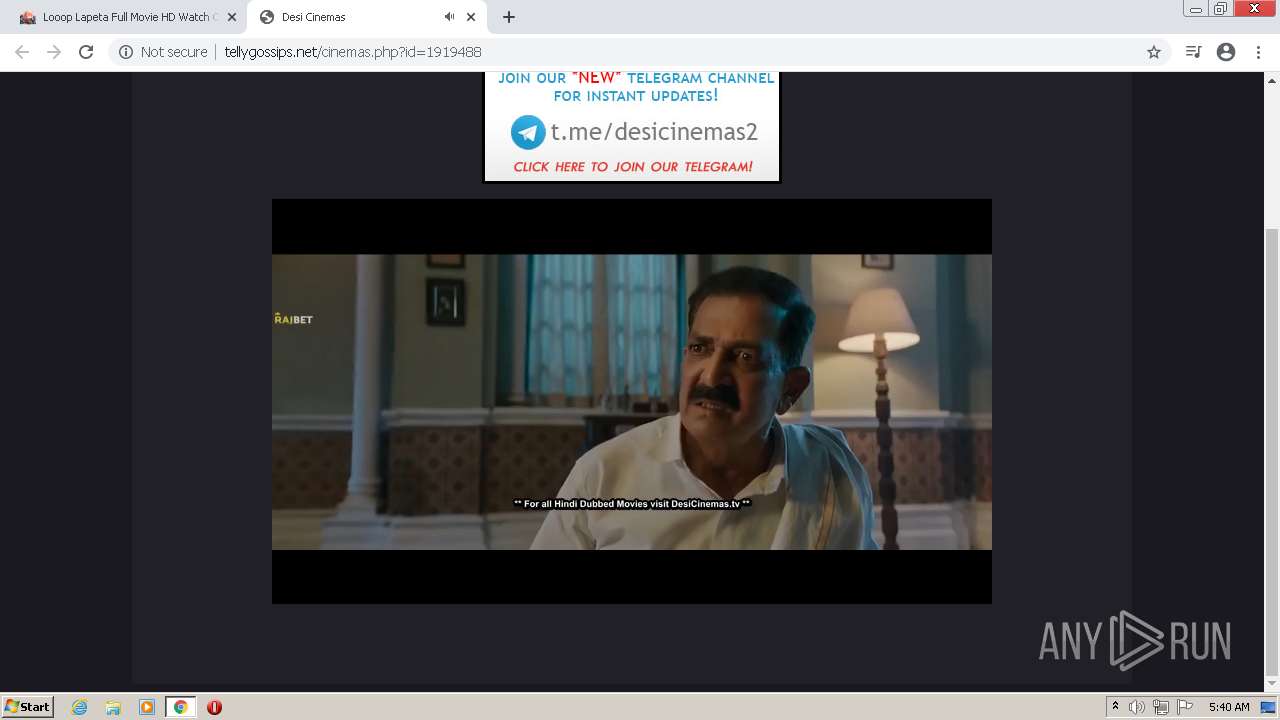The width and height of the screenshot is (1280, 720).
Task: Select the Chrome taskbar button
Action: (x=180, y=707)
